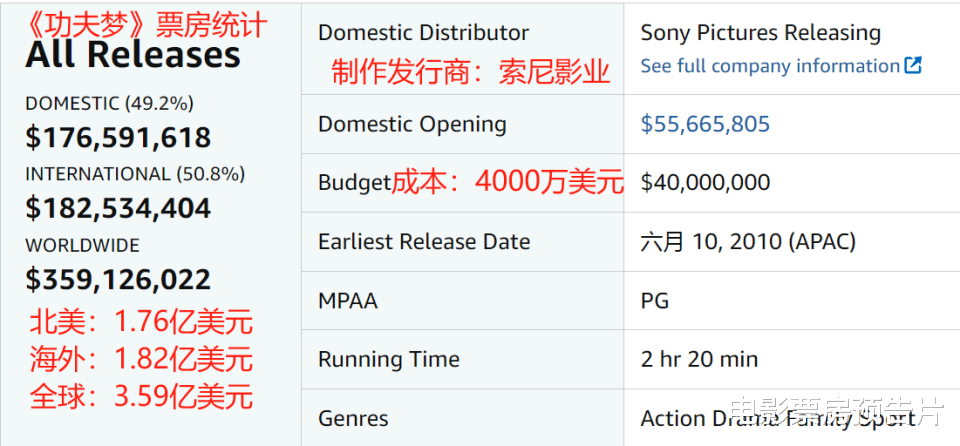
Task: Select the Earliest Release Date label
Action: [x=424, y=241]
